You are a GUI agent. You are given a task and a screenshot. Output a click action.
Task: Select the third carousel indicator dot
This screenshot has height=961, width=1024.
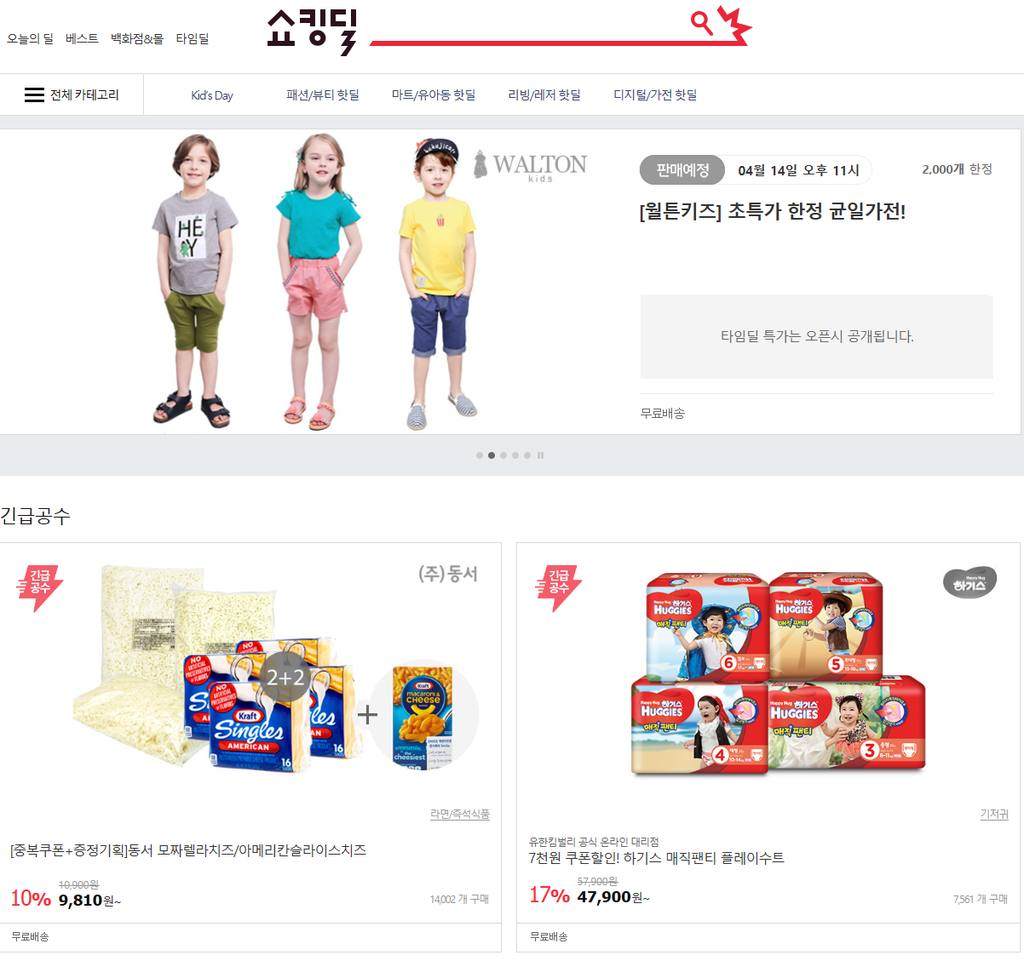coord(503,455)
